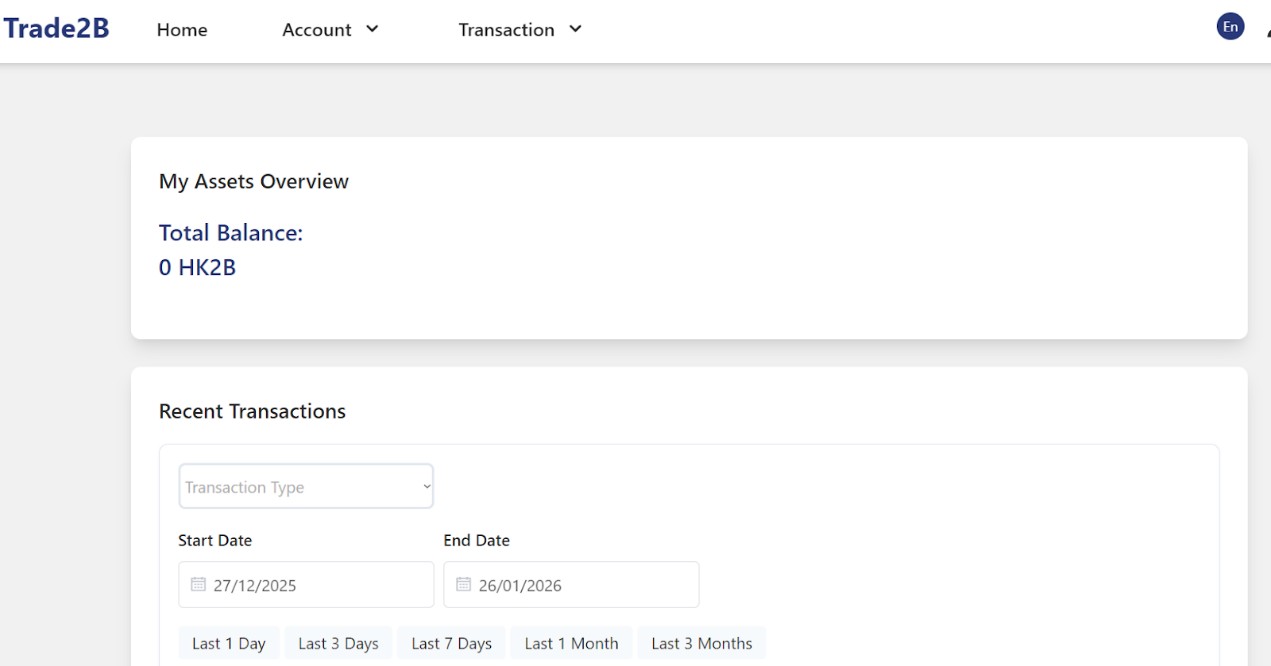Click the End Date calendar icon
The height and width of the screenshot is (666, 1271).
(463, 585)
